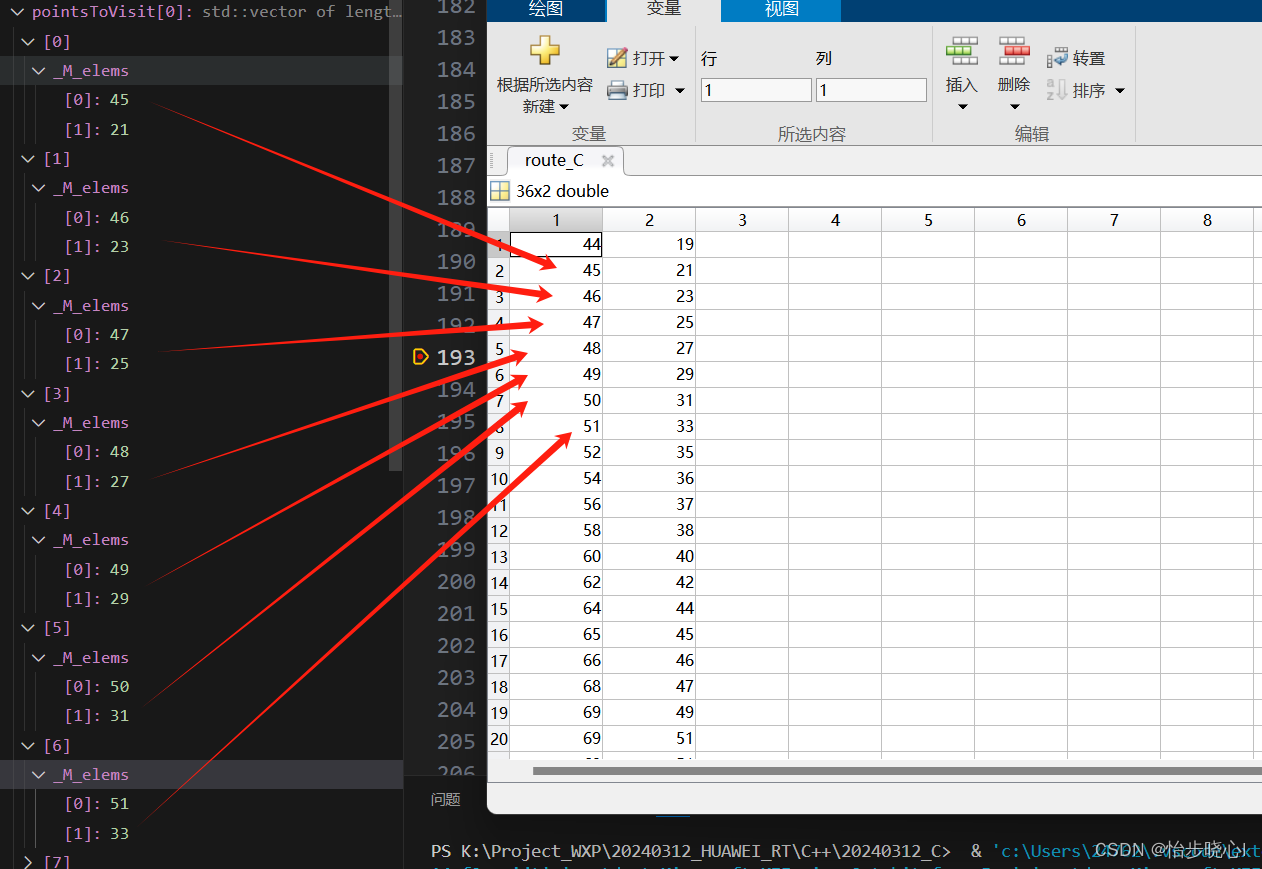Select column header 2 in route_C table
Screen dimensions: 1262x869
[649, 220]
